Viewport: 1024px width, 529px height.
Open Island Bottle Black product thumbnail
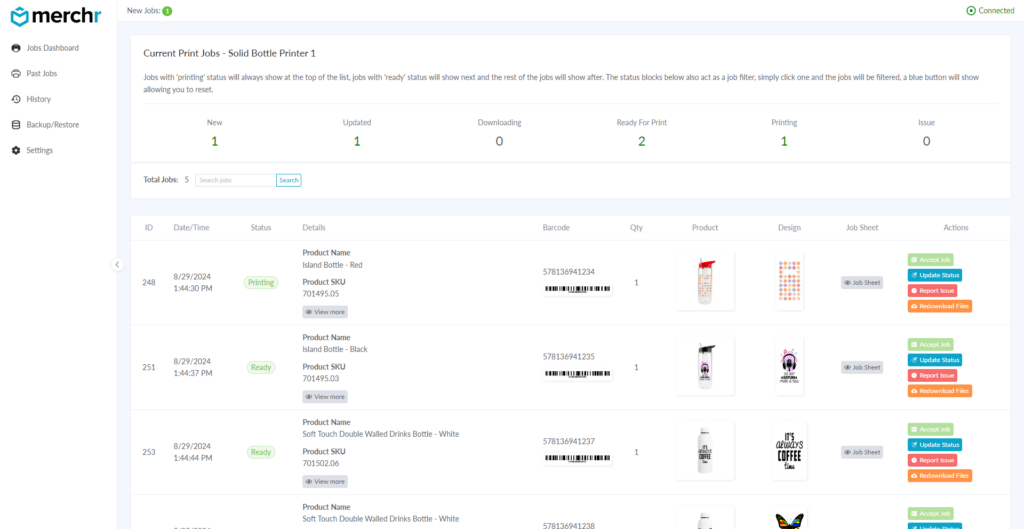click(x=705, y=366)
